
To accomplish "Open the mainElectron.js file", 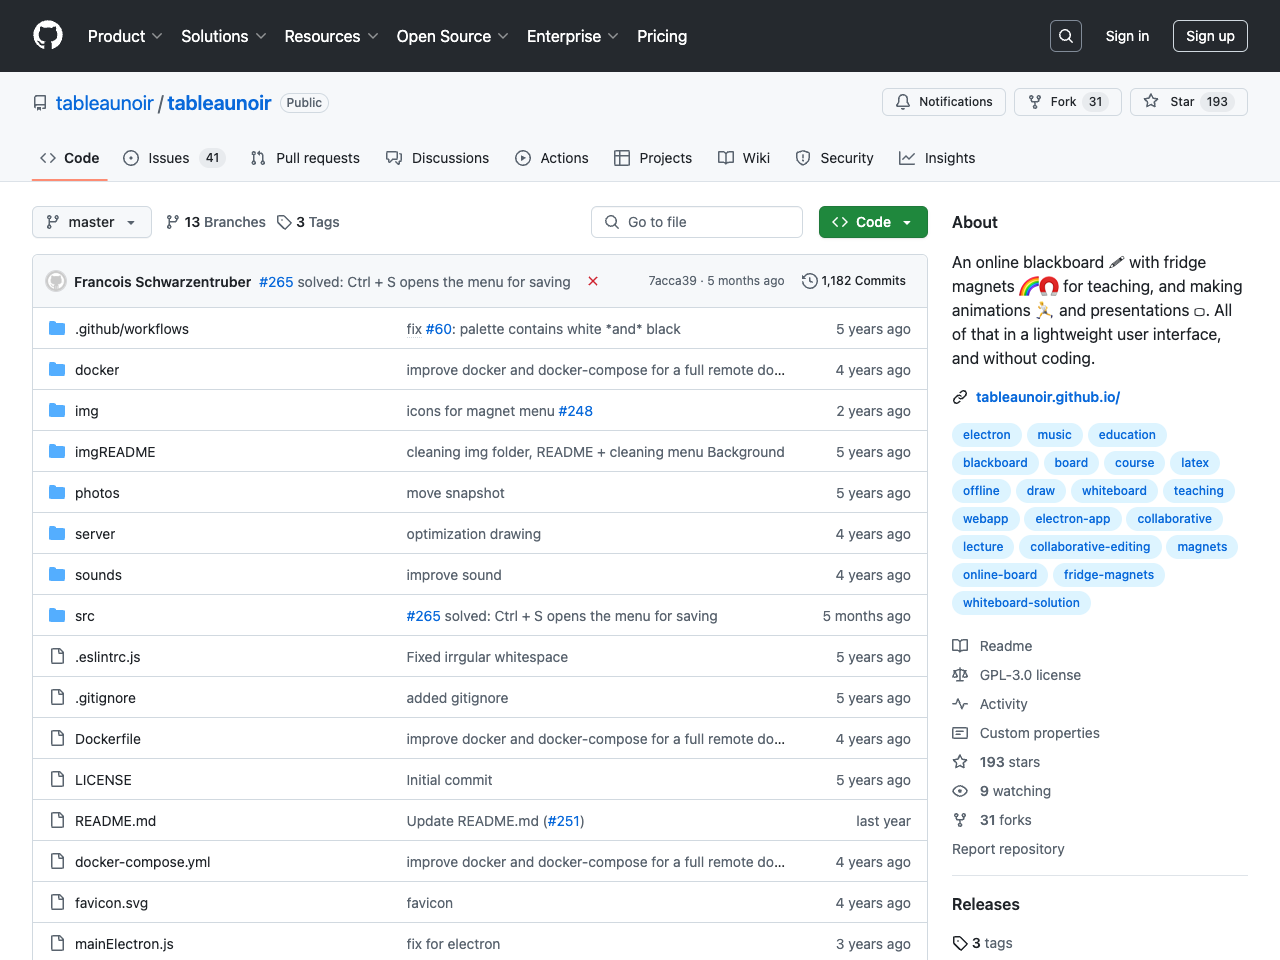I will coord(124,944).
